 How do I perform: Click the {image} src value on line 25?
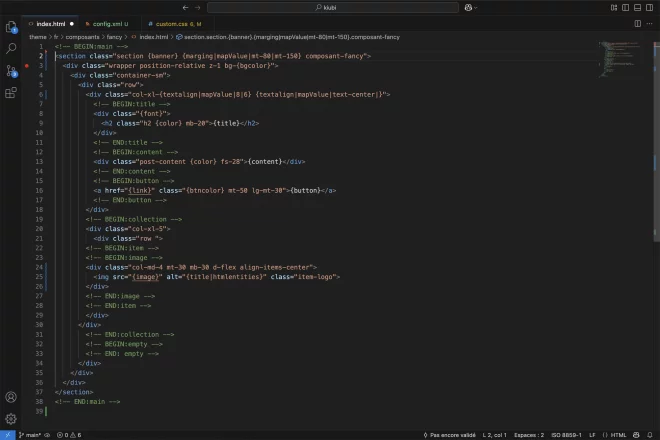pyautogui.click(x=145, y=277)
